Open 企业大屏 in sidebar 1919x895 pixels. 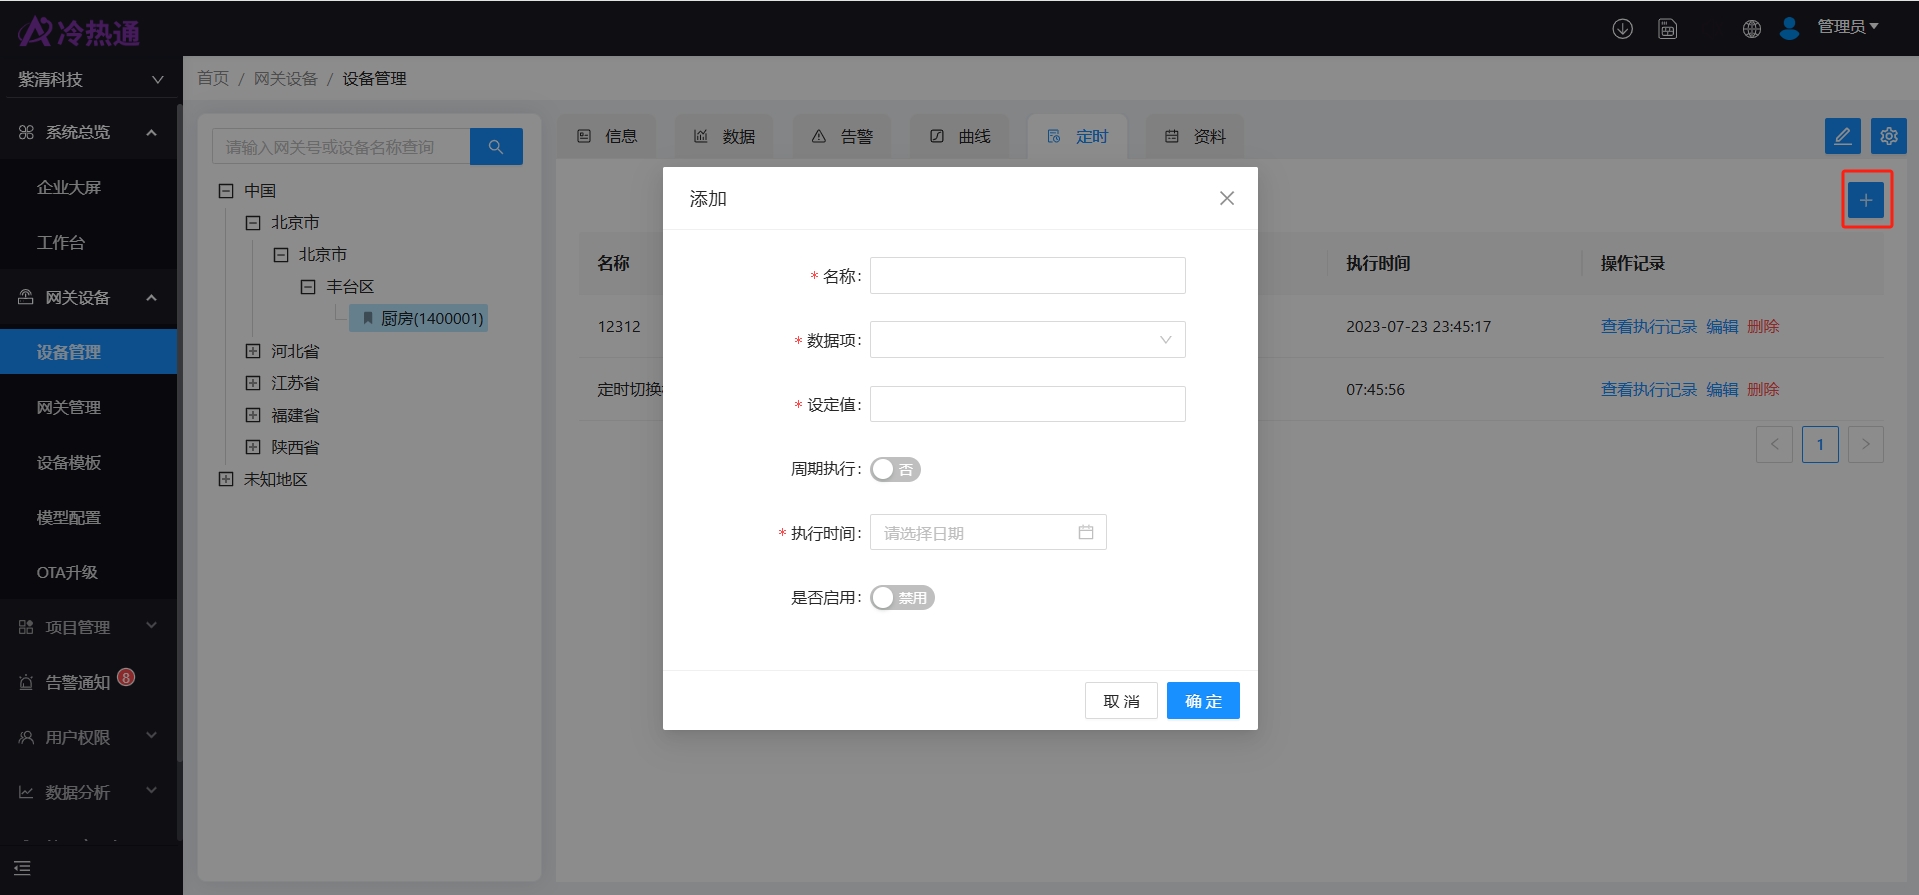click(69, 187)
